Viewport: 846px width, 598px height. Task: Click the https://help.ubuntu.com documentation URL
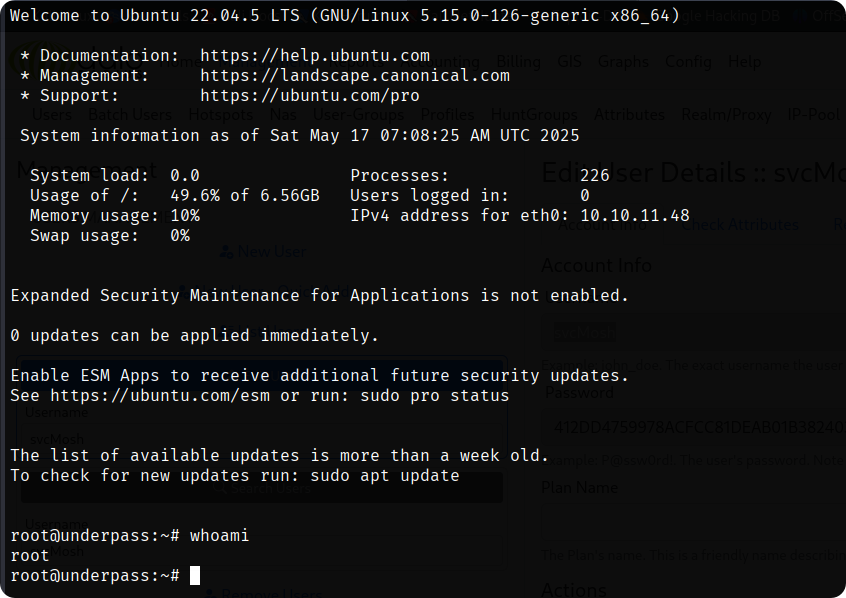(x=315, y=56)
